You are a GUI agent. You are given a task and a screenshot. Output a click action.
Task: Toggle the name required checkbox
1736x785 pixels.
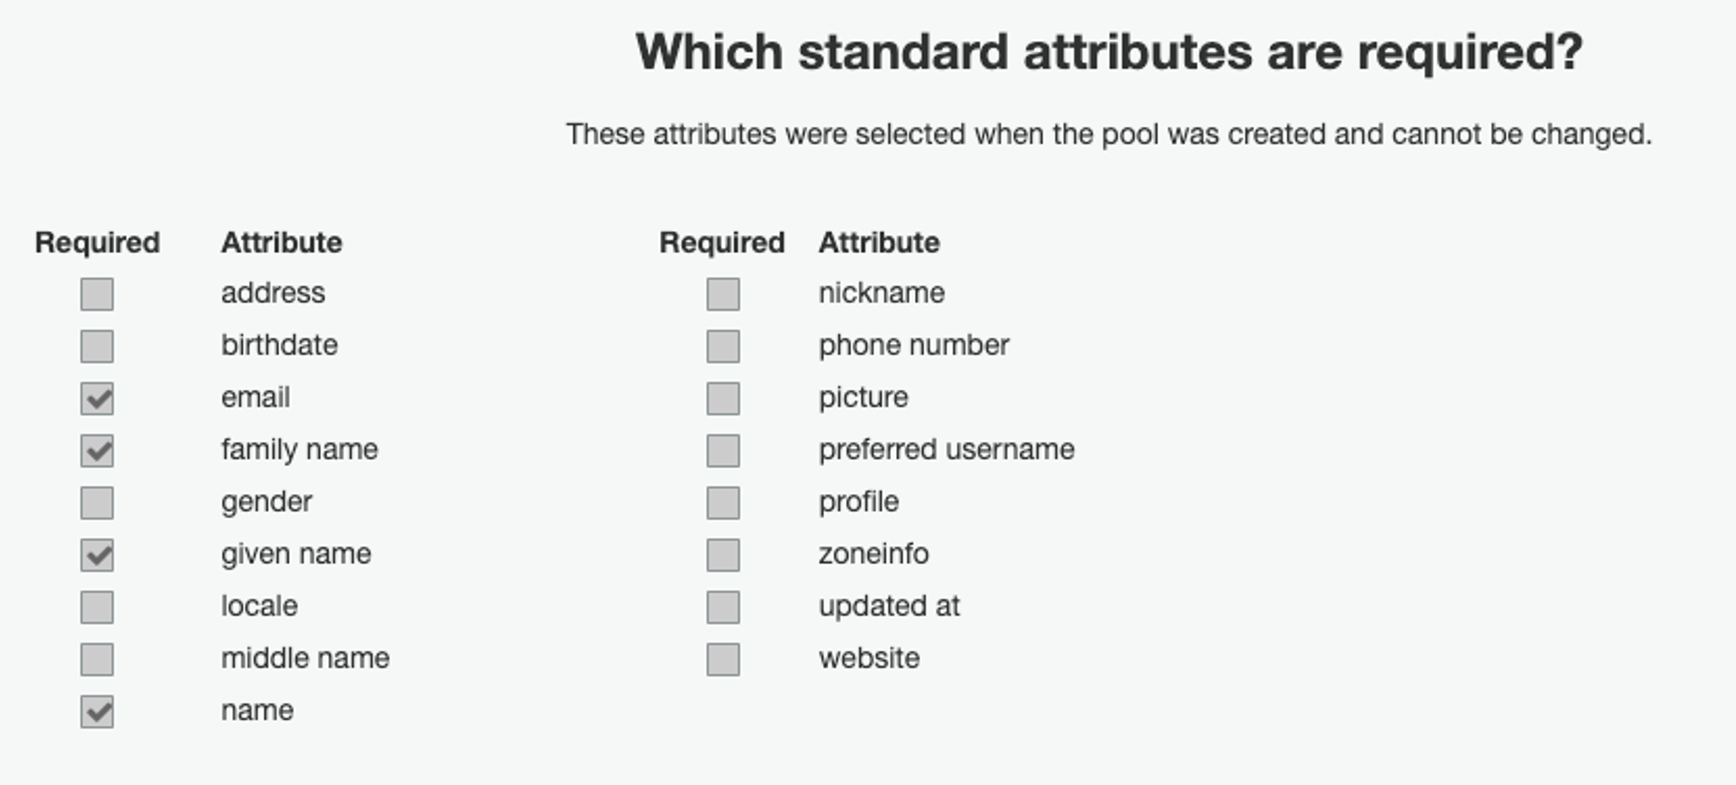pyautogui.click(x=97, y=711)
